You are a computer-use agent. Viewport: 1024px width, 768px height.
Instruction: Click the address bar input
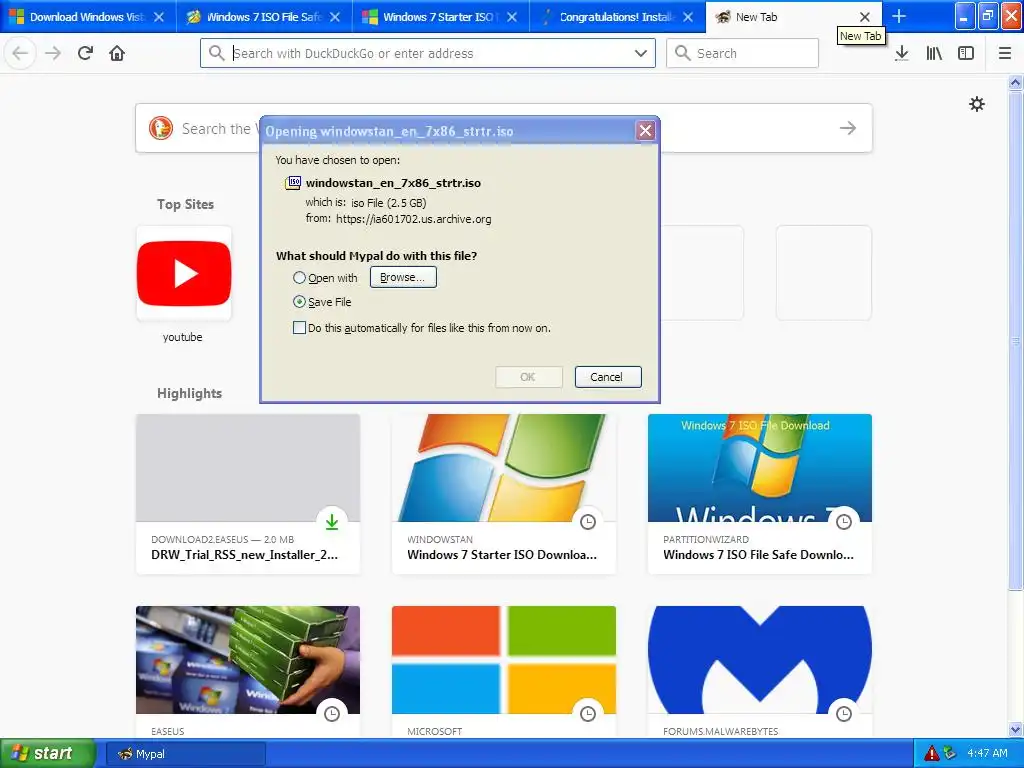click(x=428, y=53)
